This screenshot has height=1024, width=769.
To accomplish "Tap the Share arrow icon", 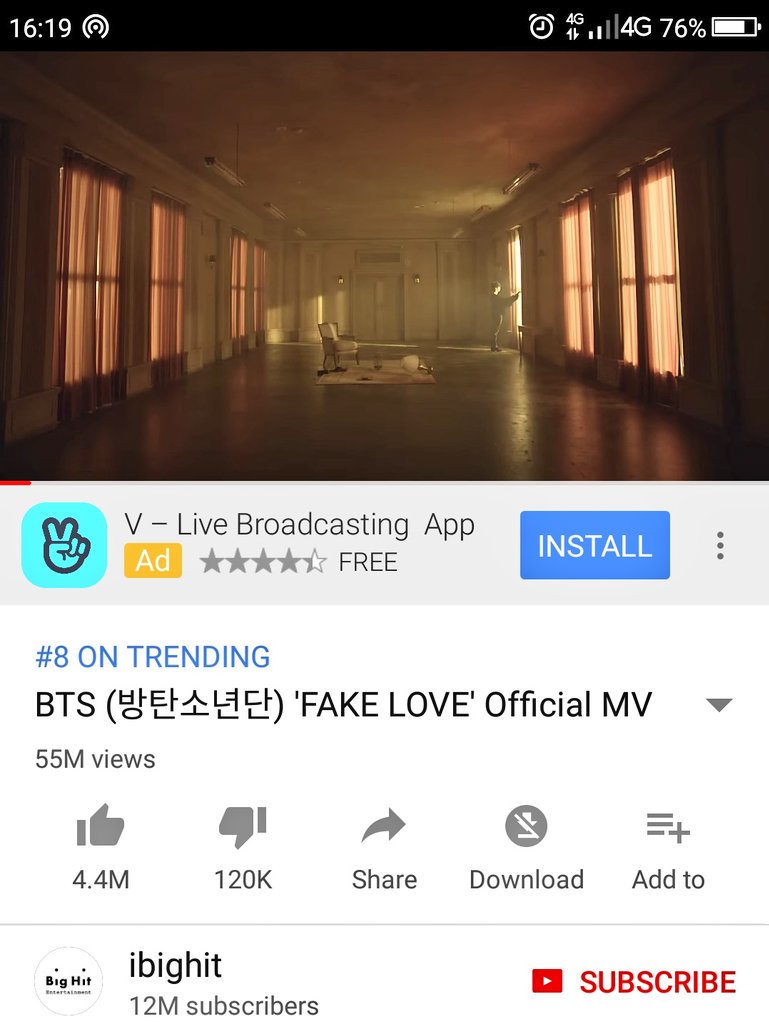I will pyautogui.click(x=384, y=825).
